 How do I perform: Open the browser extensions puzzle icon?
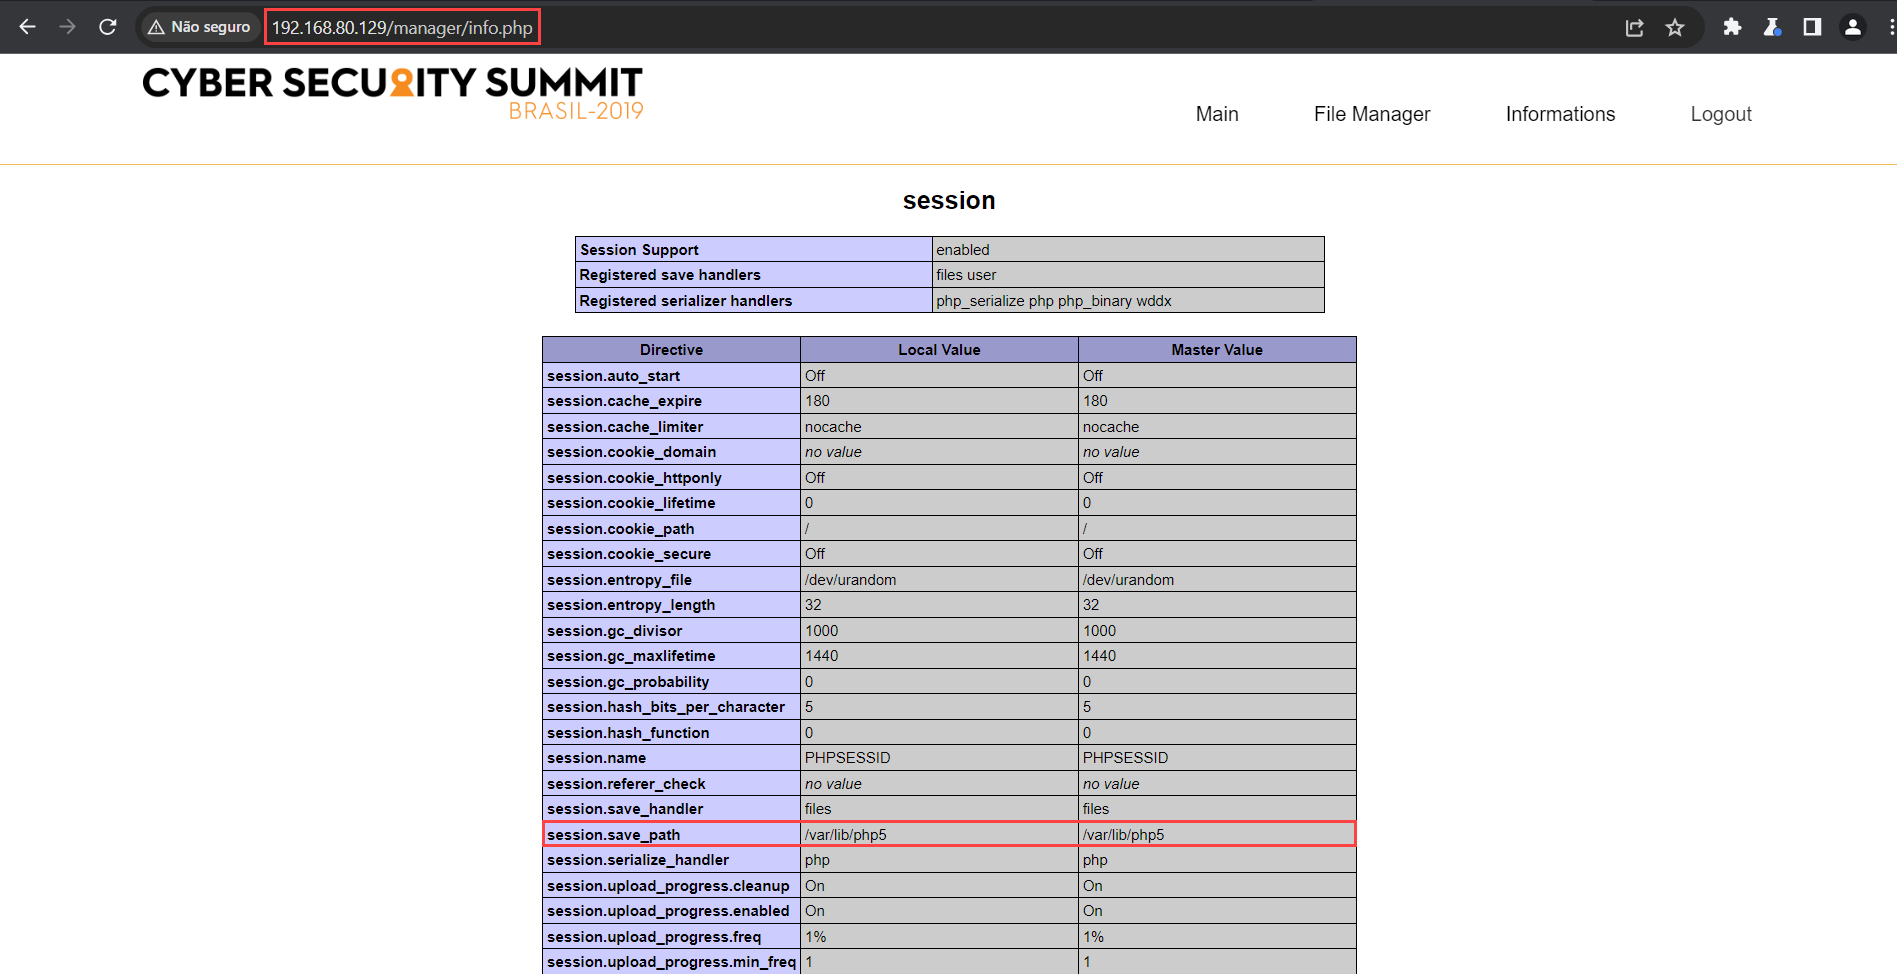1732,27
